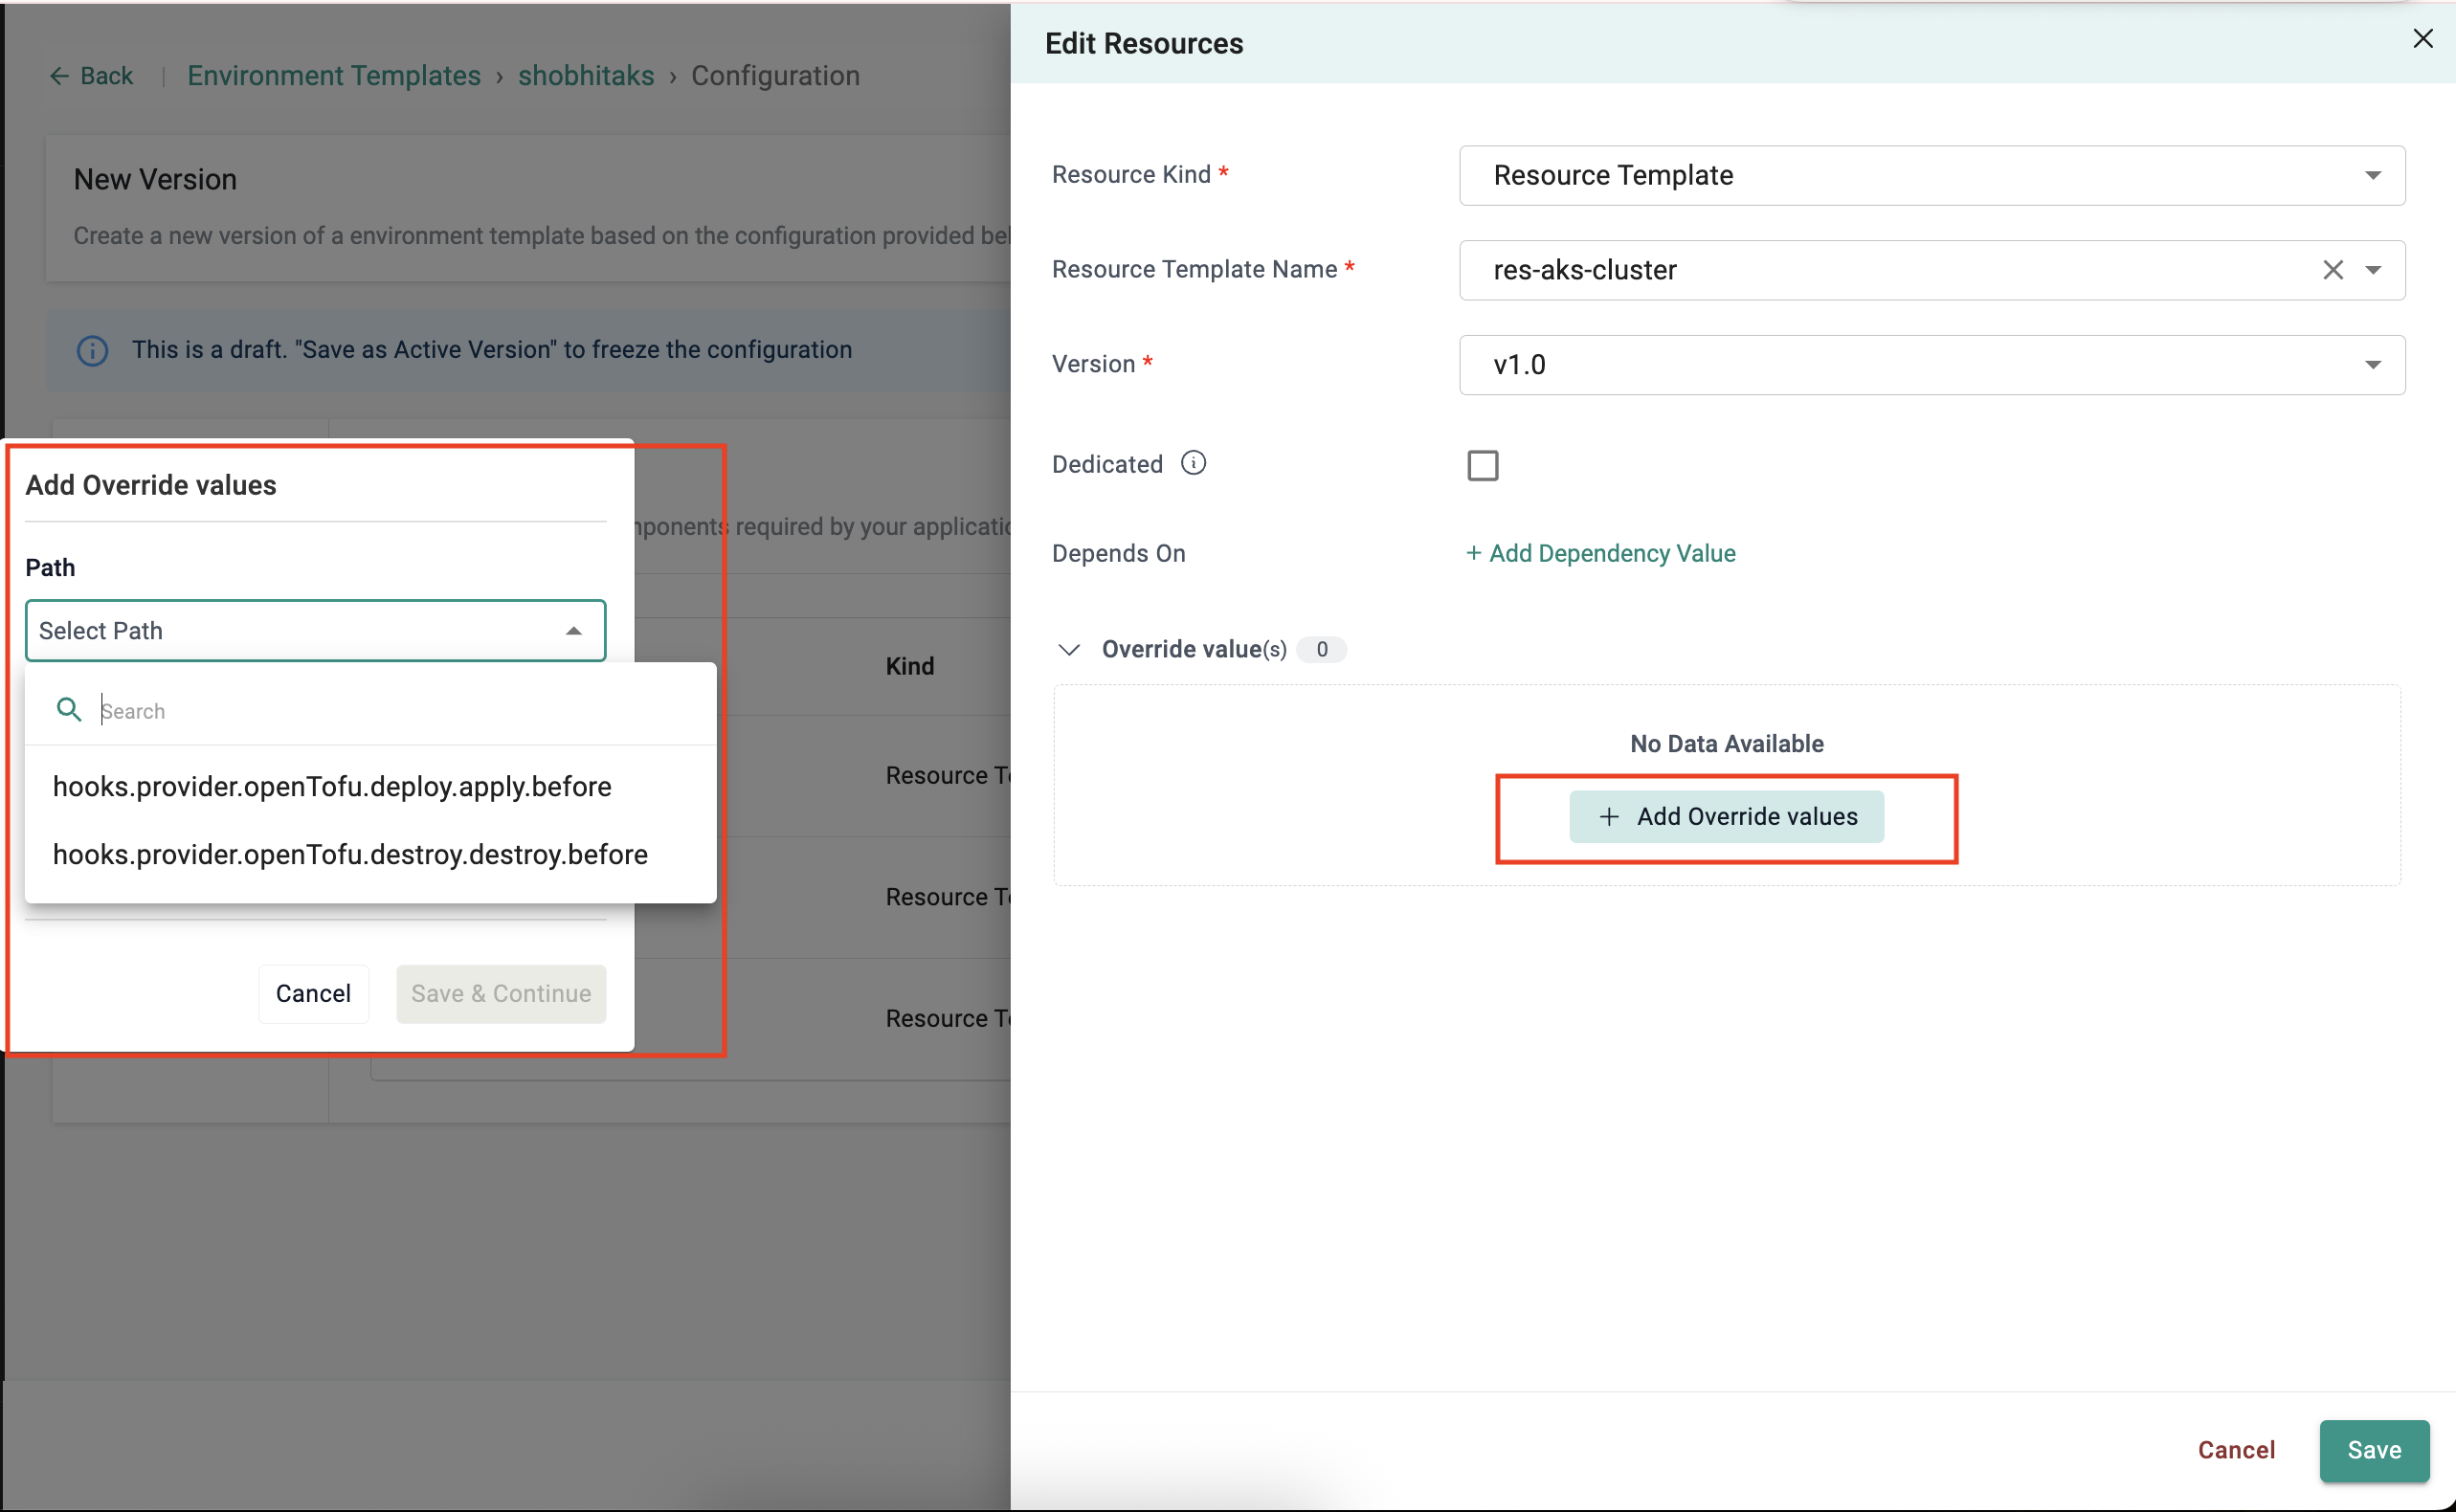Open Environment Templates breadcrumb
The image size is (2456, 1512).
click(x=334, y=76)
